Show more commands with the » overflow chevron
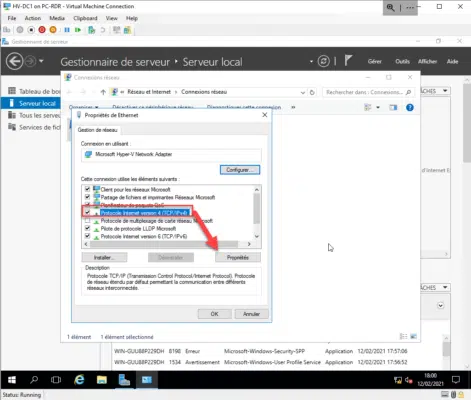 [x=293, y=107]
